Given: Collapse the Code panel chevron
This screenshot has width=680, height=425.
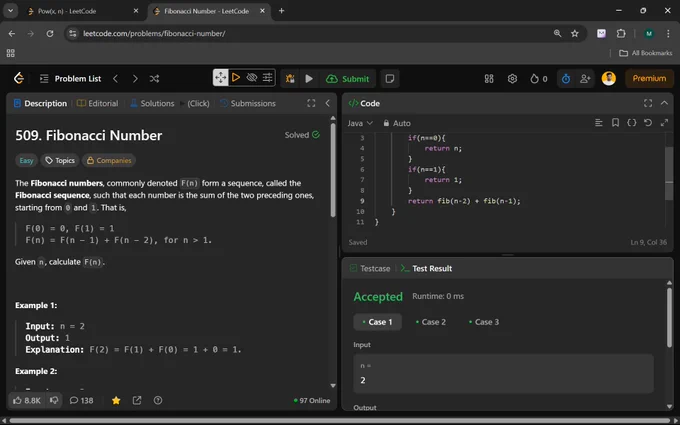Looking at the screenshot, I should point(664,103).
